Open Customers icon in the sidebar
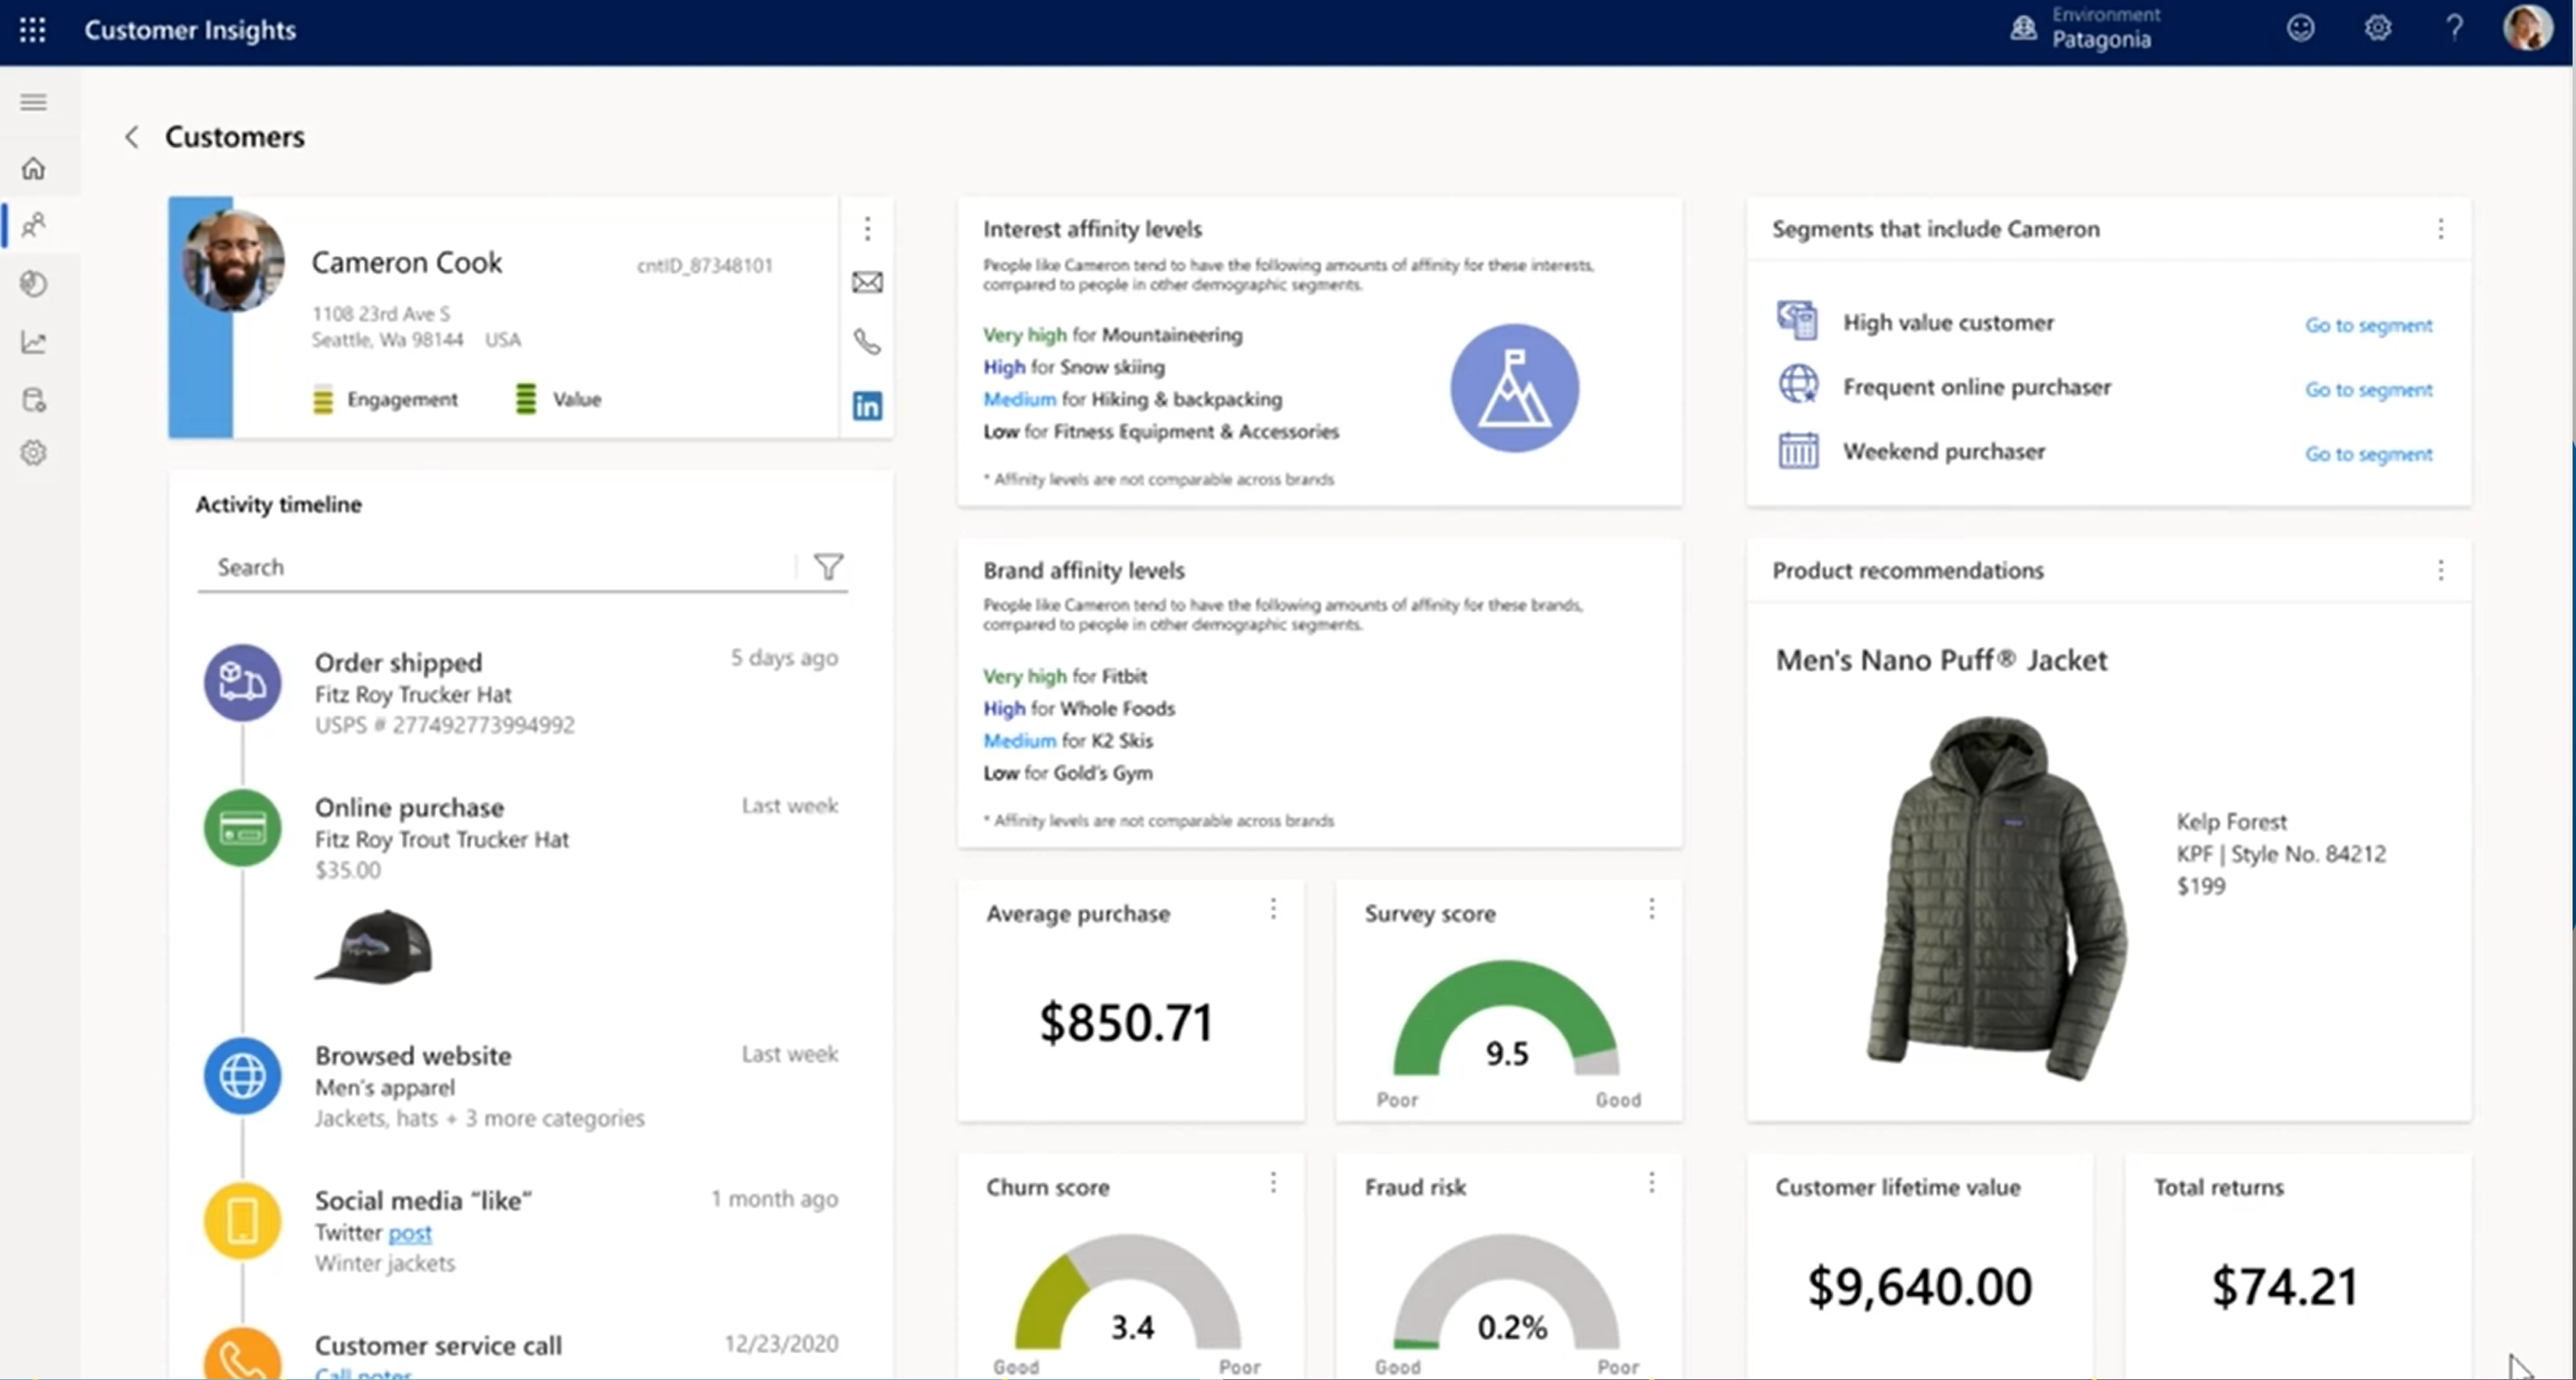This screenshot has width=2576, height=1380. [x=33, y=225]
